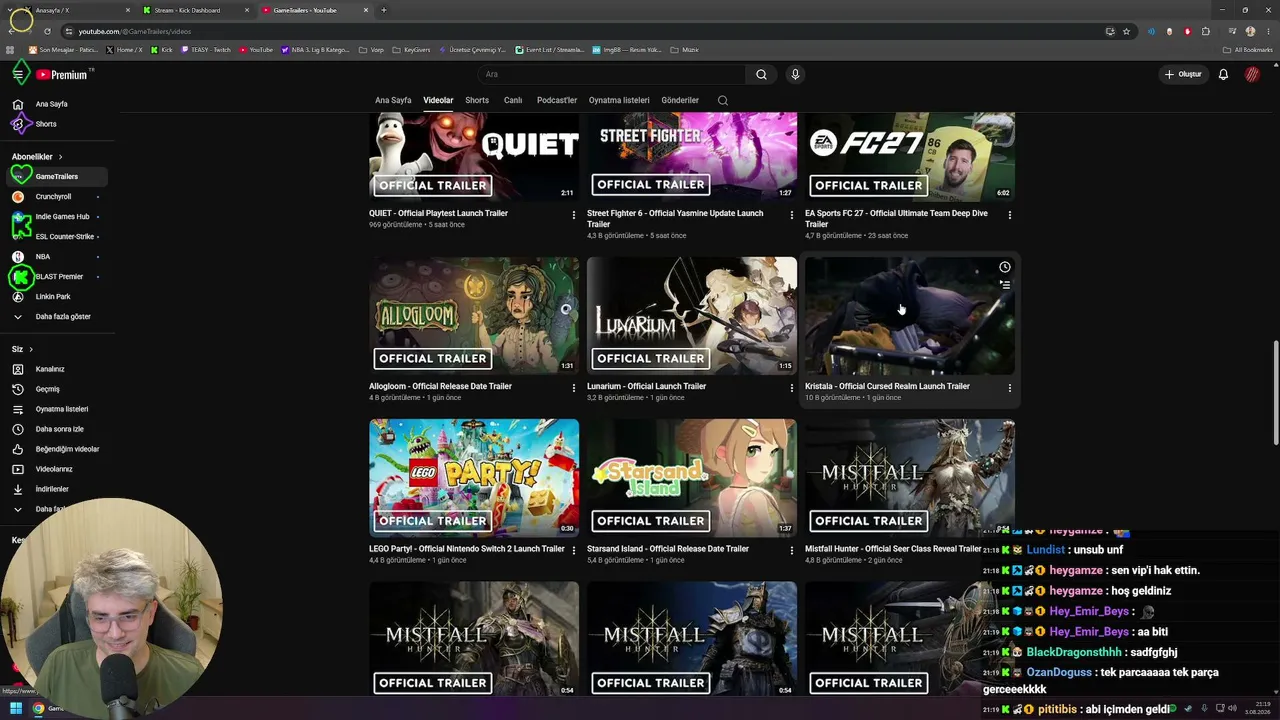Open the Gönderiler channel tab
Viewport: 1280px width, 720px height.
(680, 100)
